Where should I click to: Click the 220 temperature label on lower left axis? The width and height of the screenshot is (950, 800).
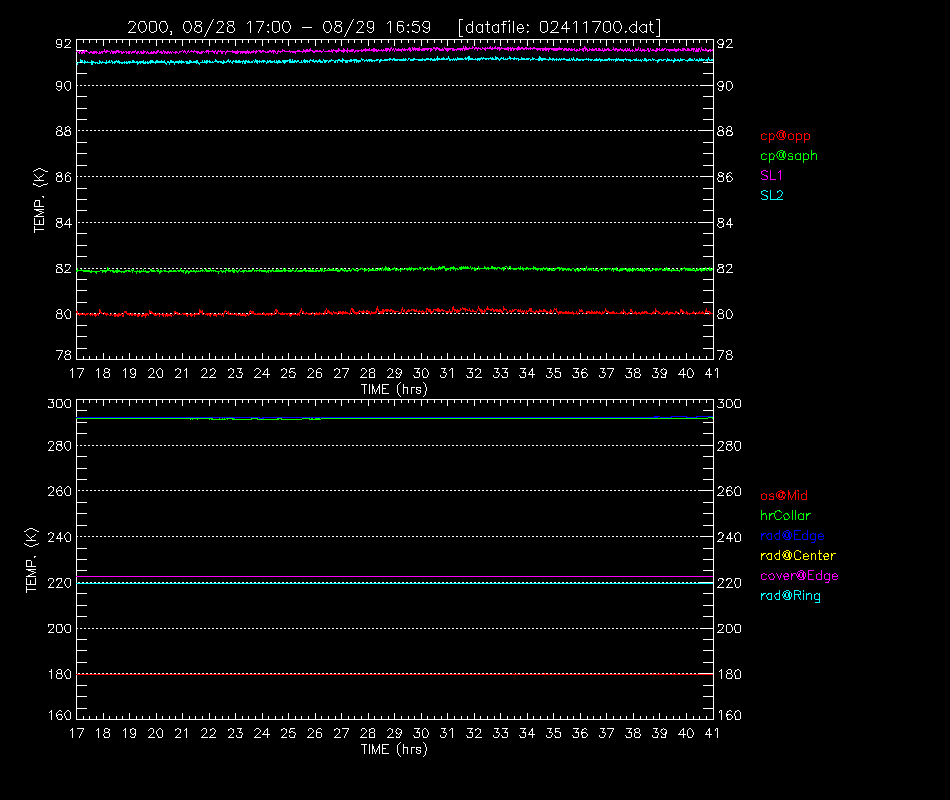point(59,584)
